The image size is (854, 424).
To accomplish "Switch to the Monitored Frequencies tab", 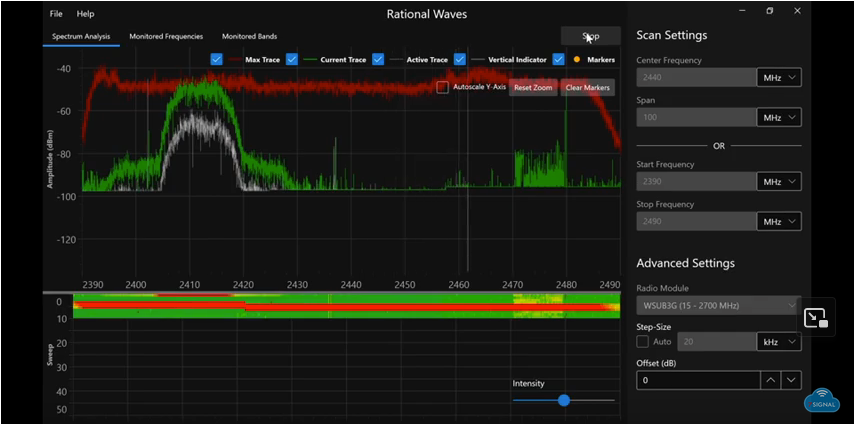I will coord(165,37).
